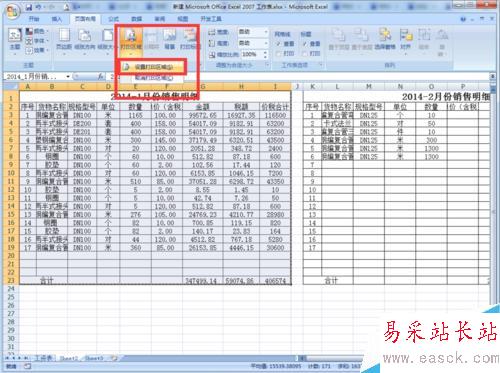
Task: Undo the last action in quick access toolbar
Action: coord(39,7)
